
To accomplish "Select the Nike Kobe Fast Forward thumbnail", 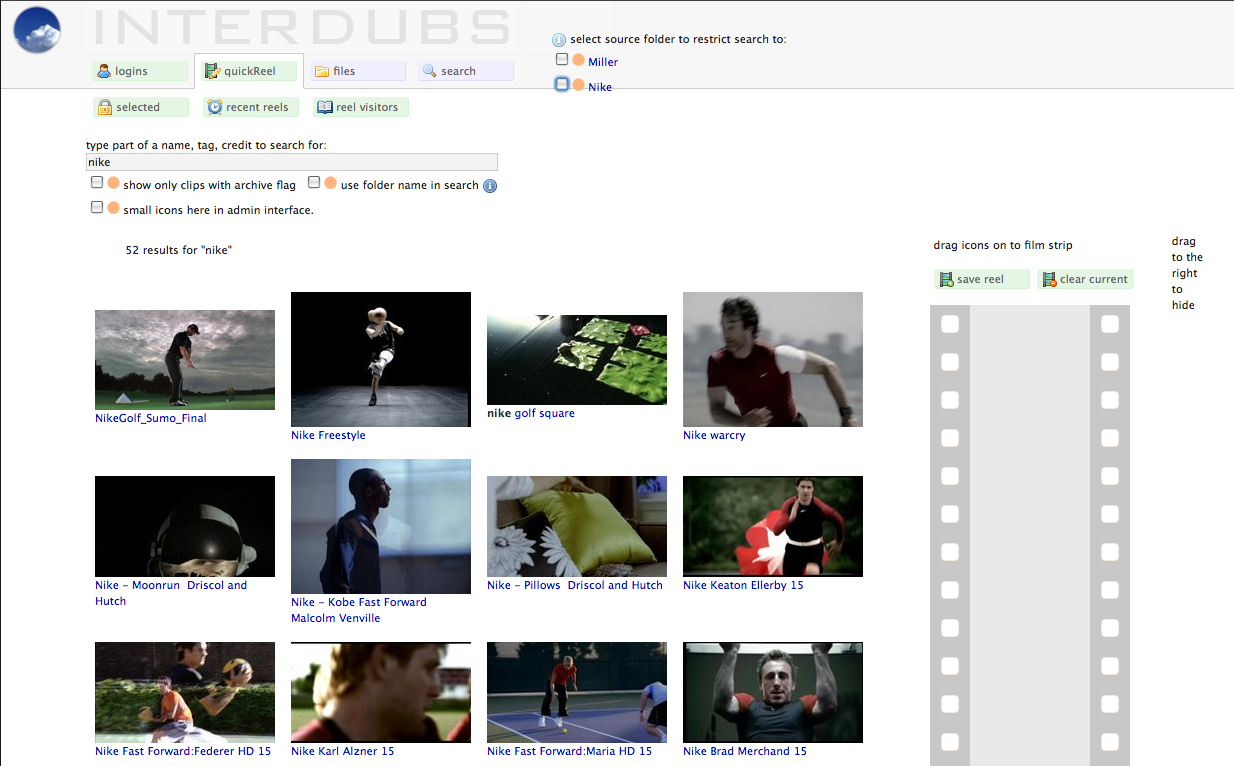I will (381, 526).
